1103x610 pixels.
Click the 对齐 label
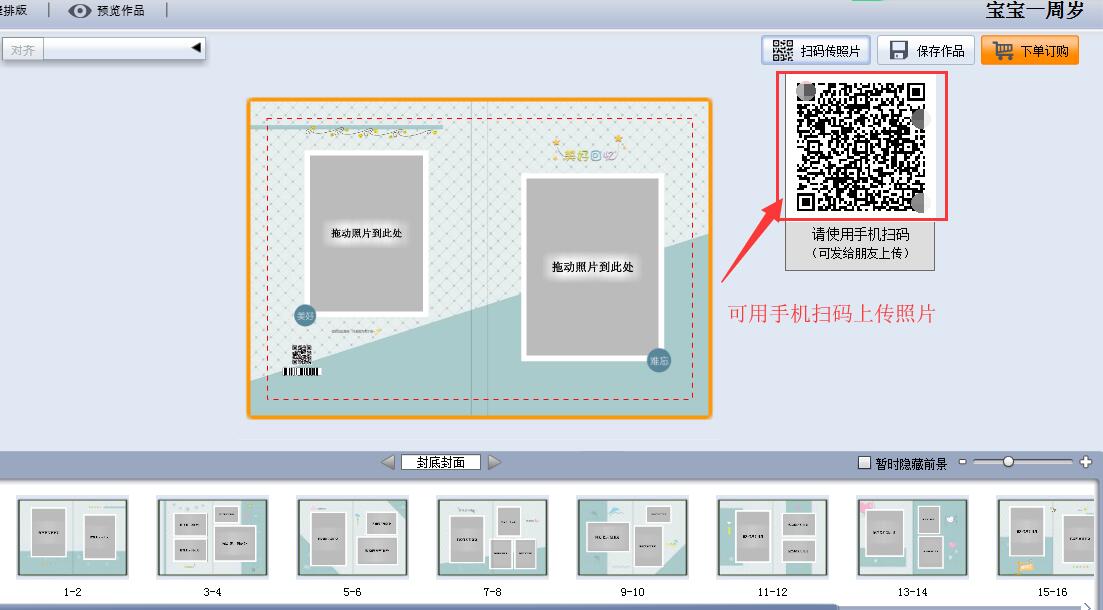click(23, 50)
